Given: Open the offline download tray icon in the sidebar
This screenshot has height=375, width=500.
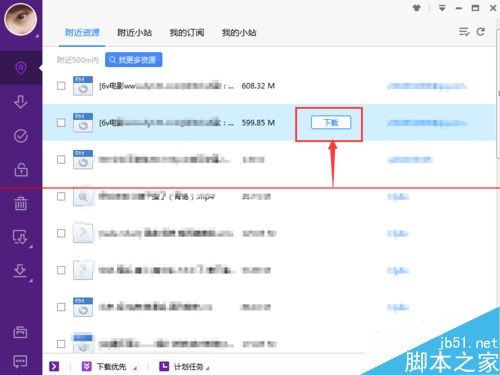Looking at the screenshot, I should point(20,271).
